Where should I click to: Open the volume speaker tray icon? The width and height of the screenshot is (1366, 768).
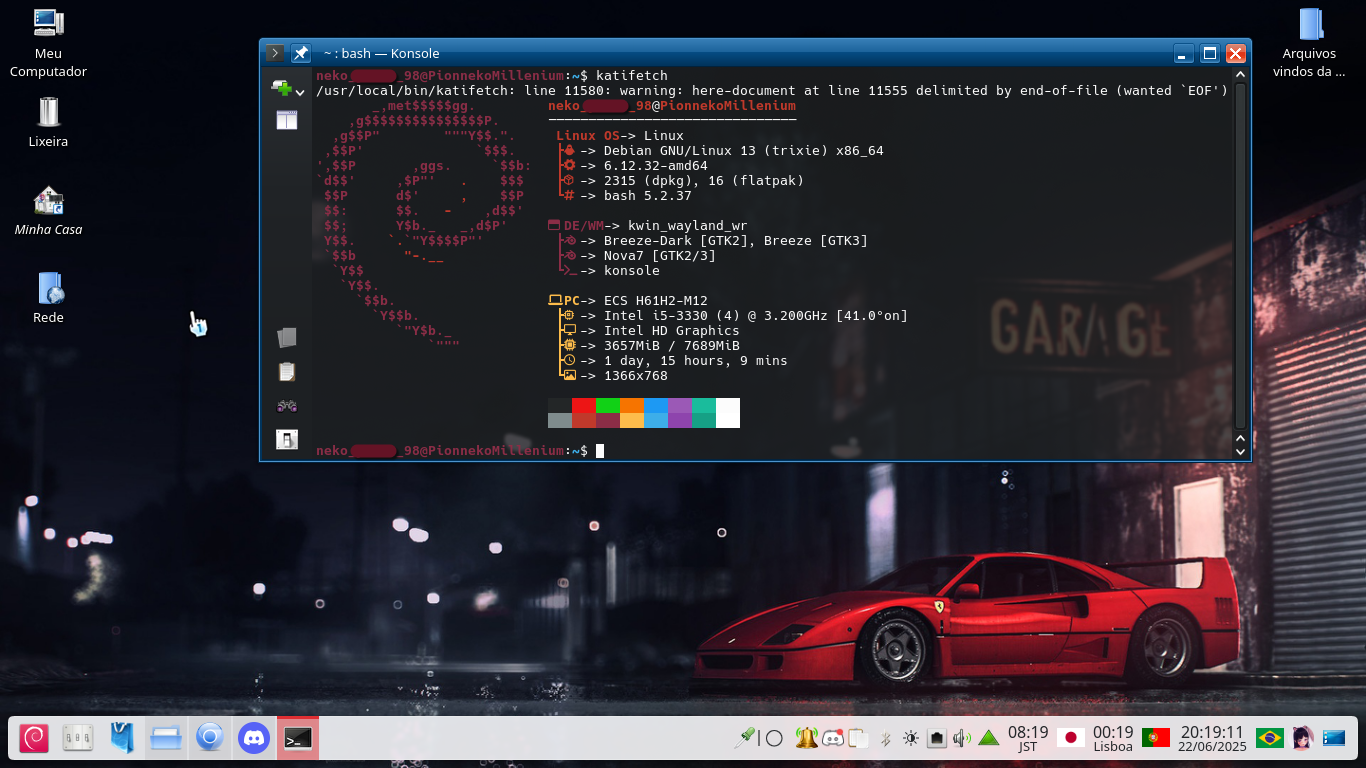point(962,738)
